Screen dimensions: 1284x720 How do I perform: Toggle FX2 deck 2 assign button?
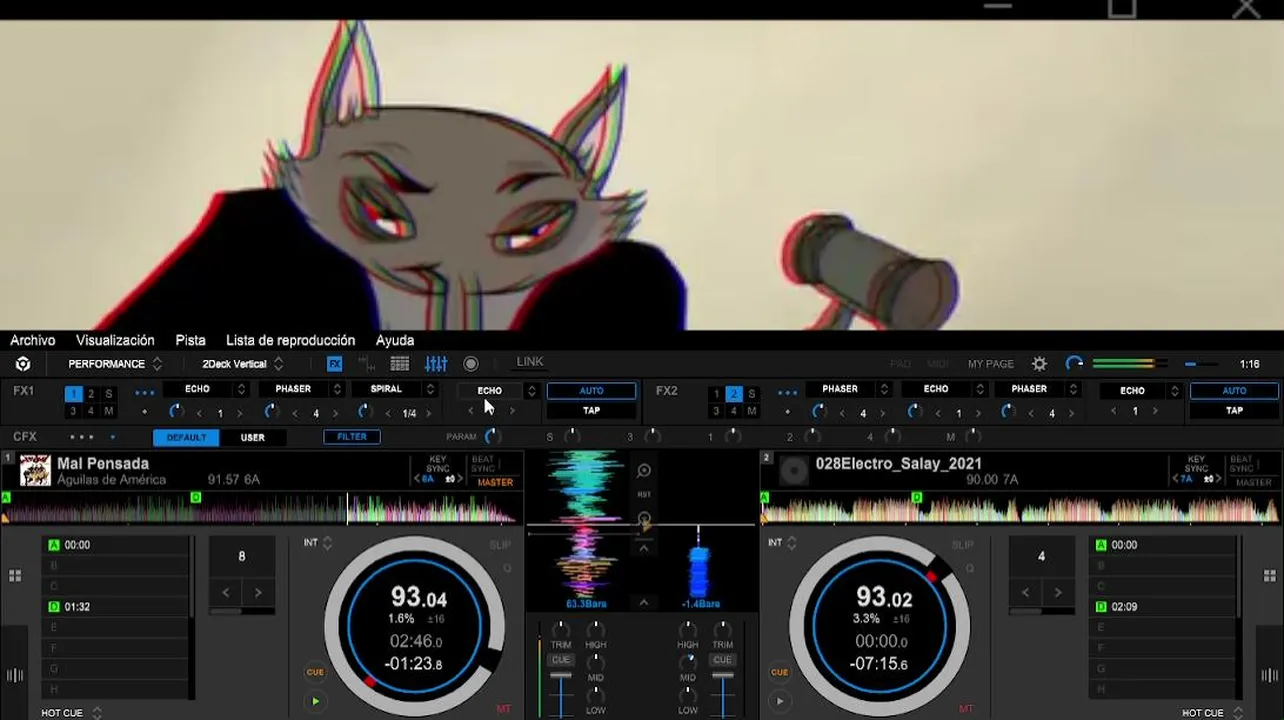coord(734,394)
